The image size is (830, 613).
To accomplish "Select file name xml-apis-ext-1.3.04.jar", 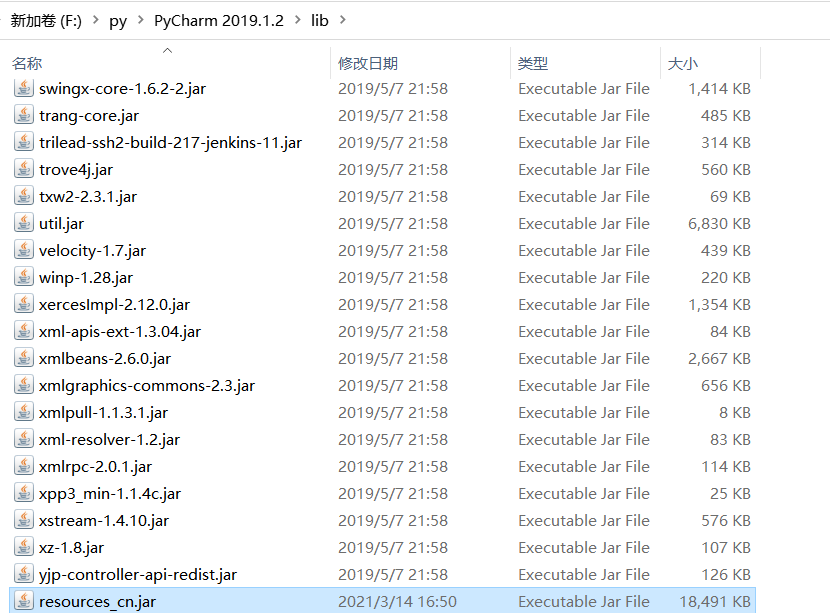I will pos(120,332).
